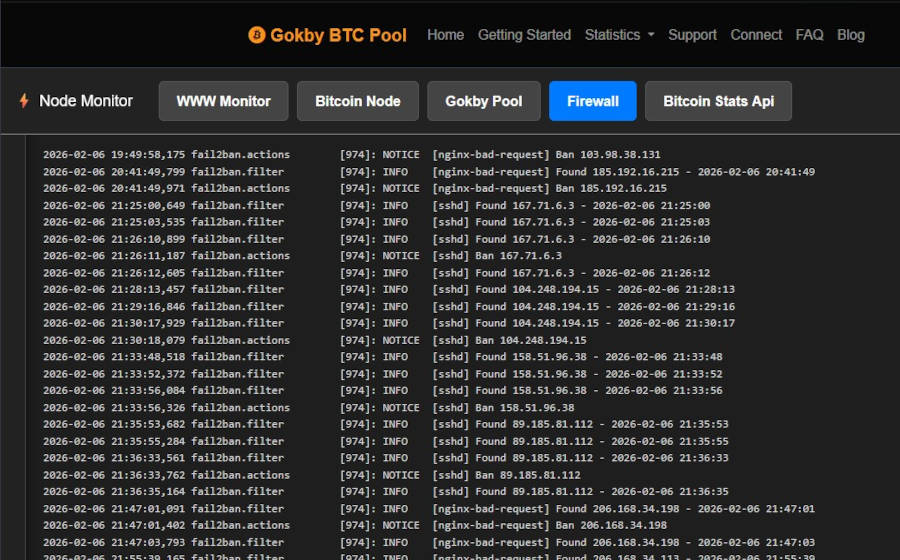900x560 pixels.
Task: Select log line '[sshd] Ban 167.71.6.3'
Action: 302,256
